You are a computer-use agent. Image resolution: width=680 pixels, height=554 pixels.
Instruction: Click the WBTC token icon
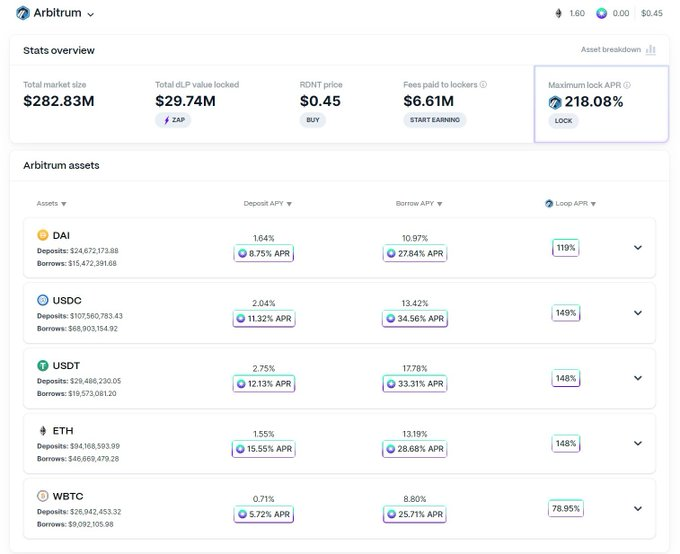42,496
